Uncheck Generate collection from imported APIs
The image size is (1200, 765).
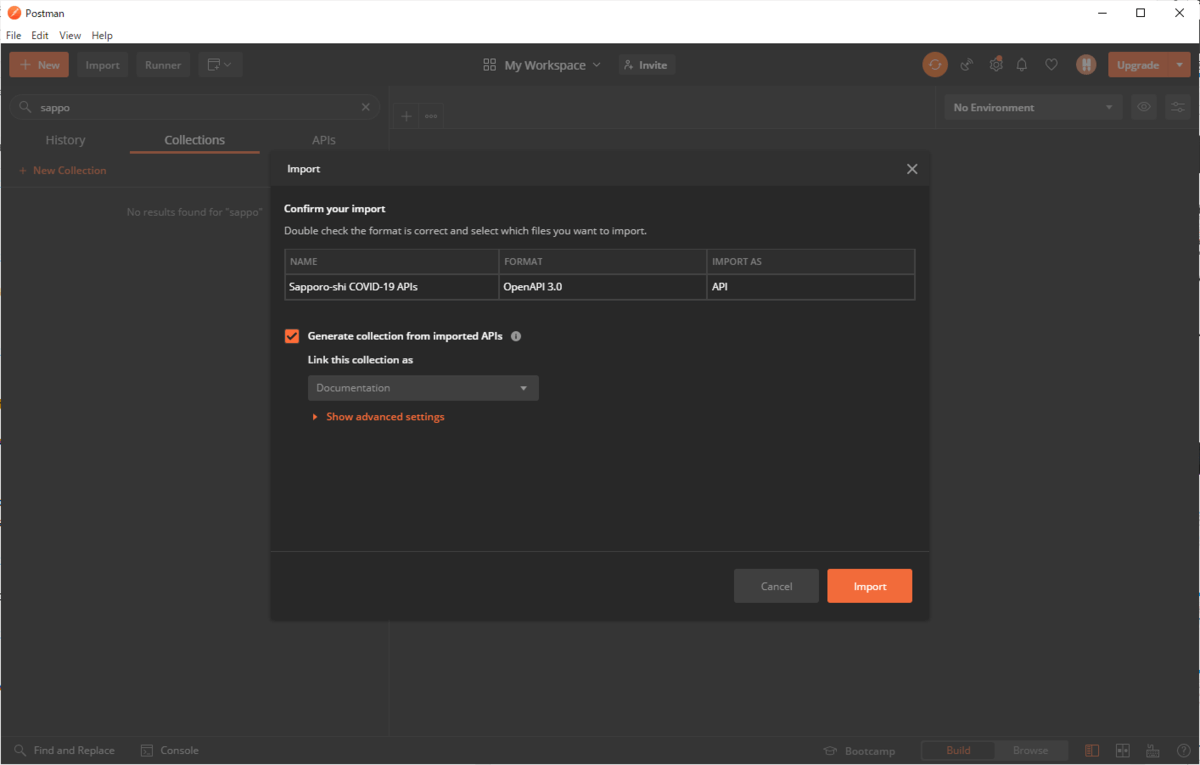coord(292,337)
